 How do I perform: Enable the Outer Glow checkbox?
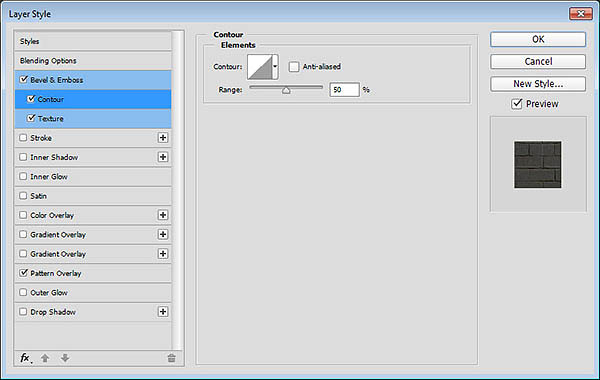tap(23, 292)
